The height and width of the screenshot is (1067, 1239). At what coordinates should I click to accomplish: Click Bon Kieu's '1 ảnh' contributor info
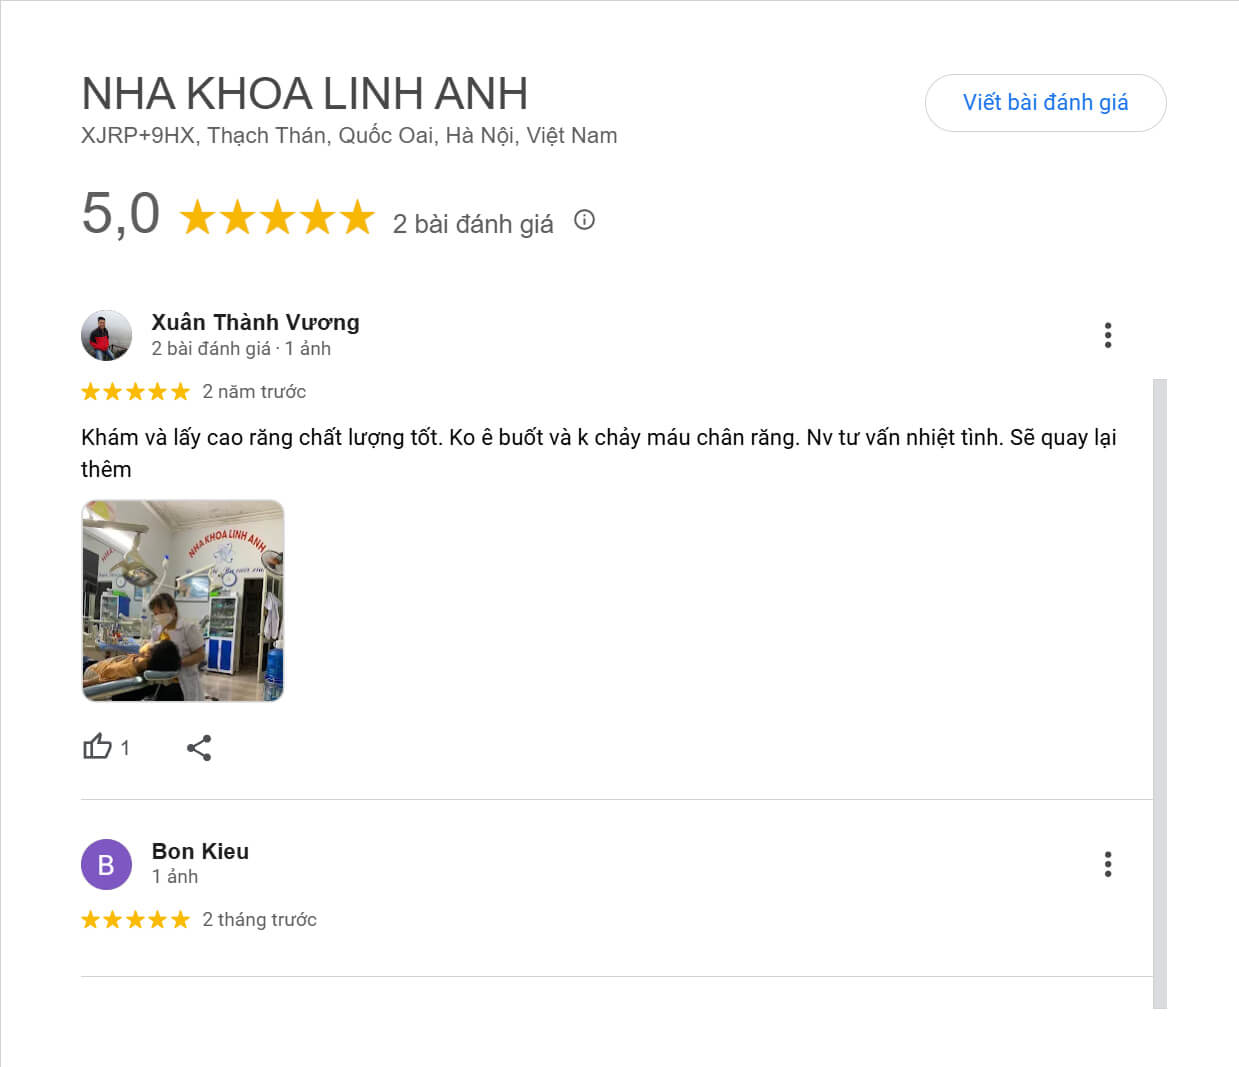pyautogui.click(x=175, y=876)
